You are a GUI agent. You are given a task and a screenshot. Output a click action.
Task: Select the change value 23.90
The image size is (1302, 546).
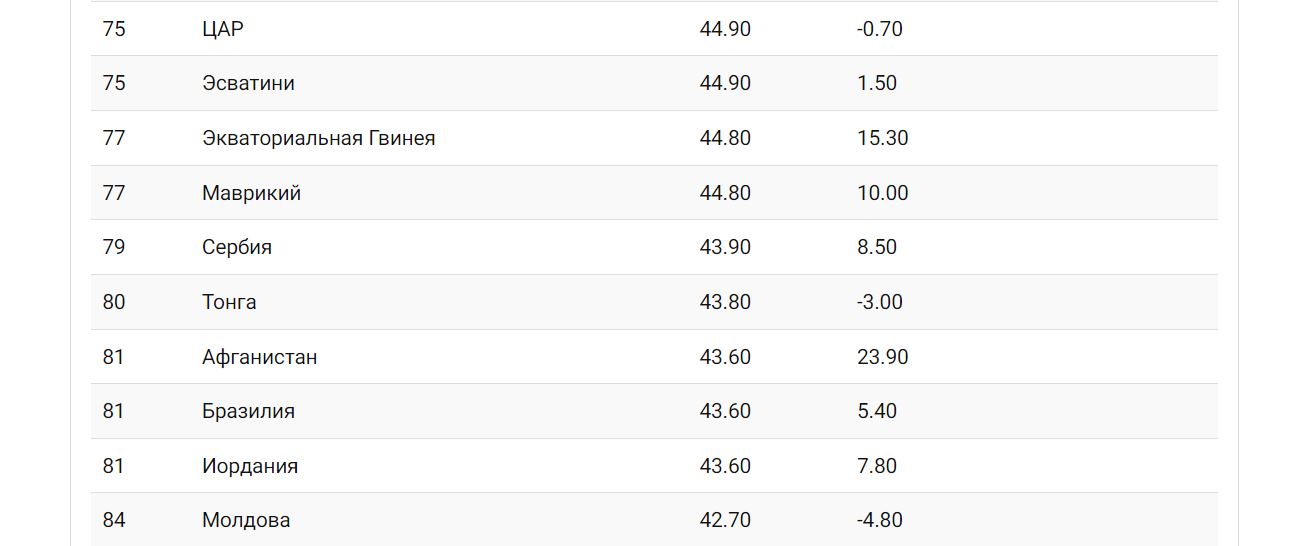coord(882,357)
